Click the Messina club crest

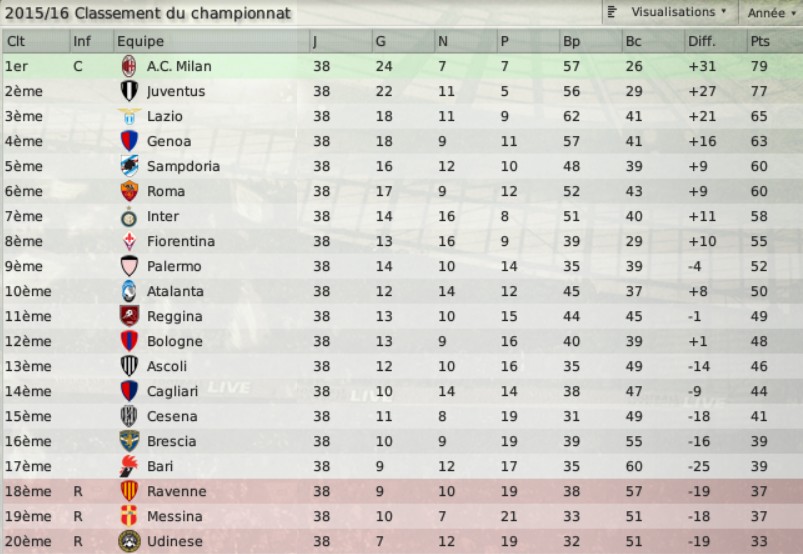point(129,516)
